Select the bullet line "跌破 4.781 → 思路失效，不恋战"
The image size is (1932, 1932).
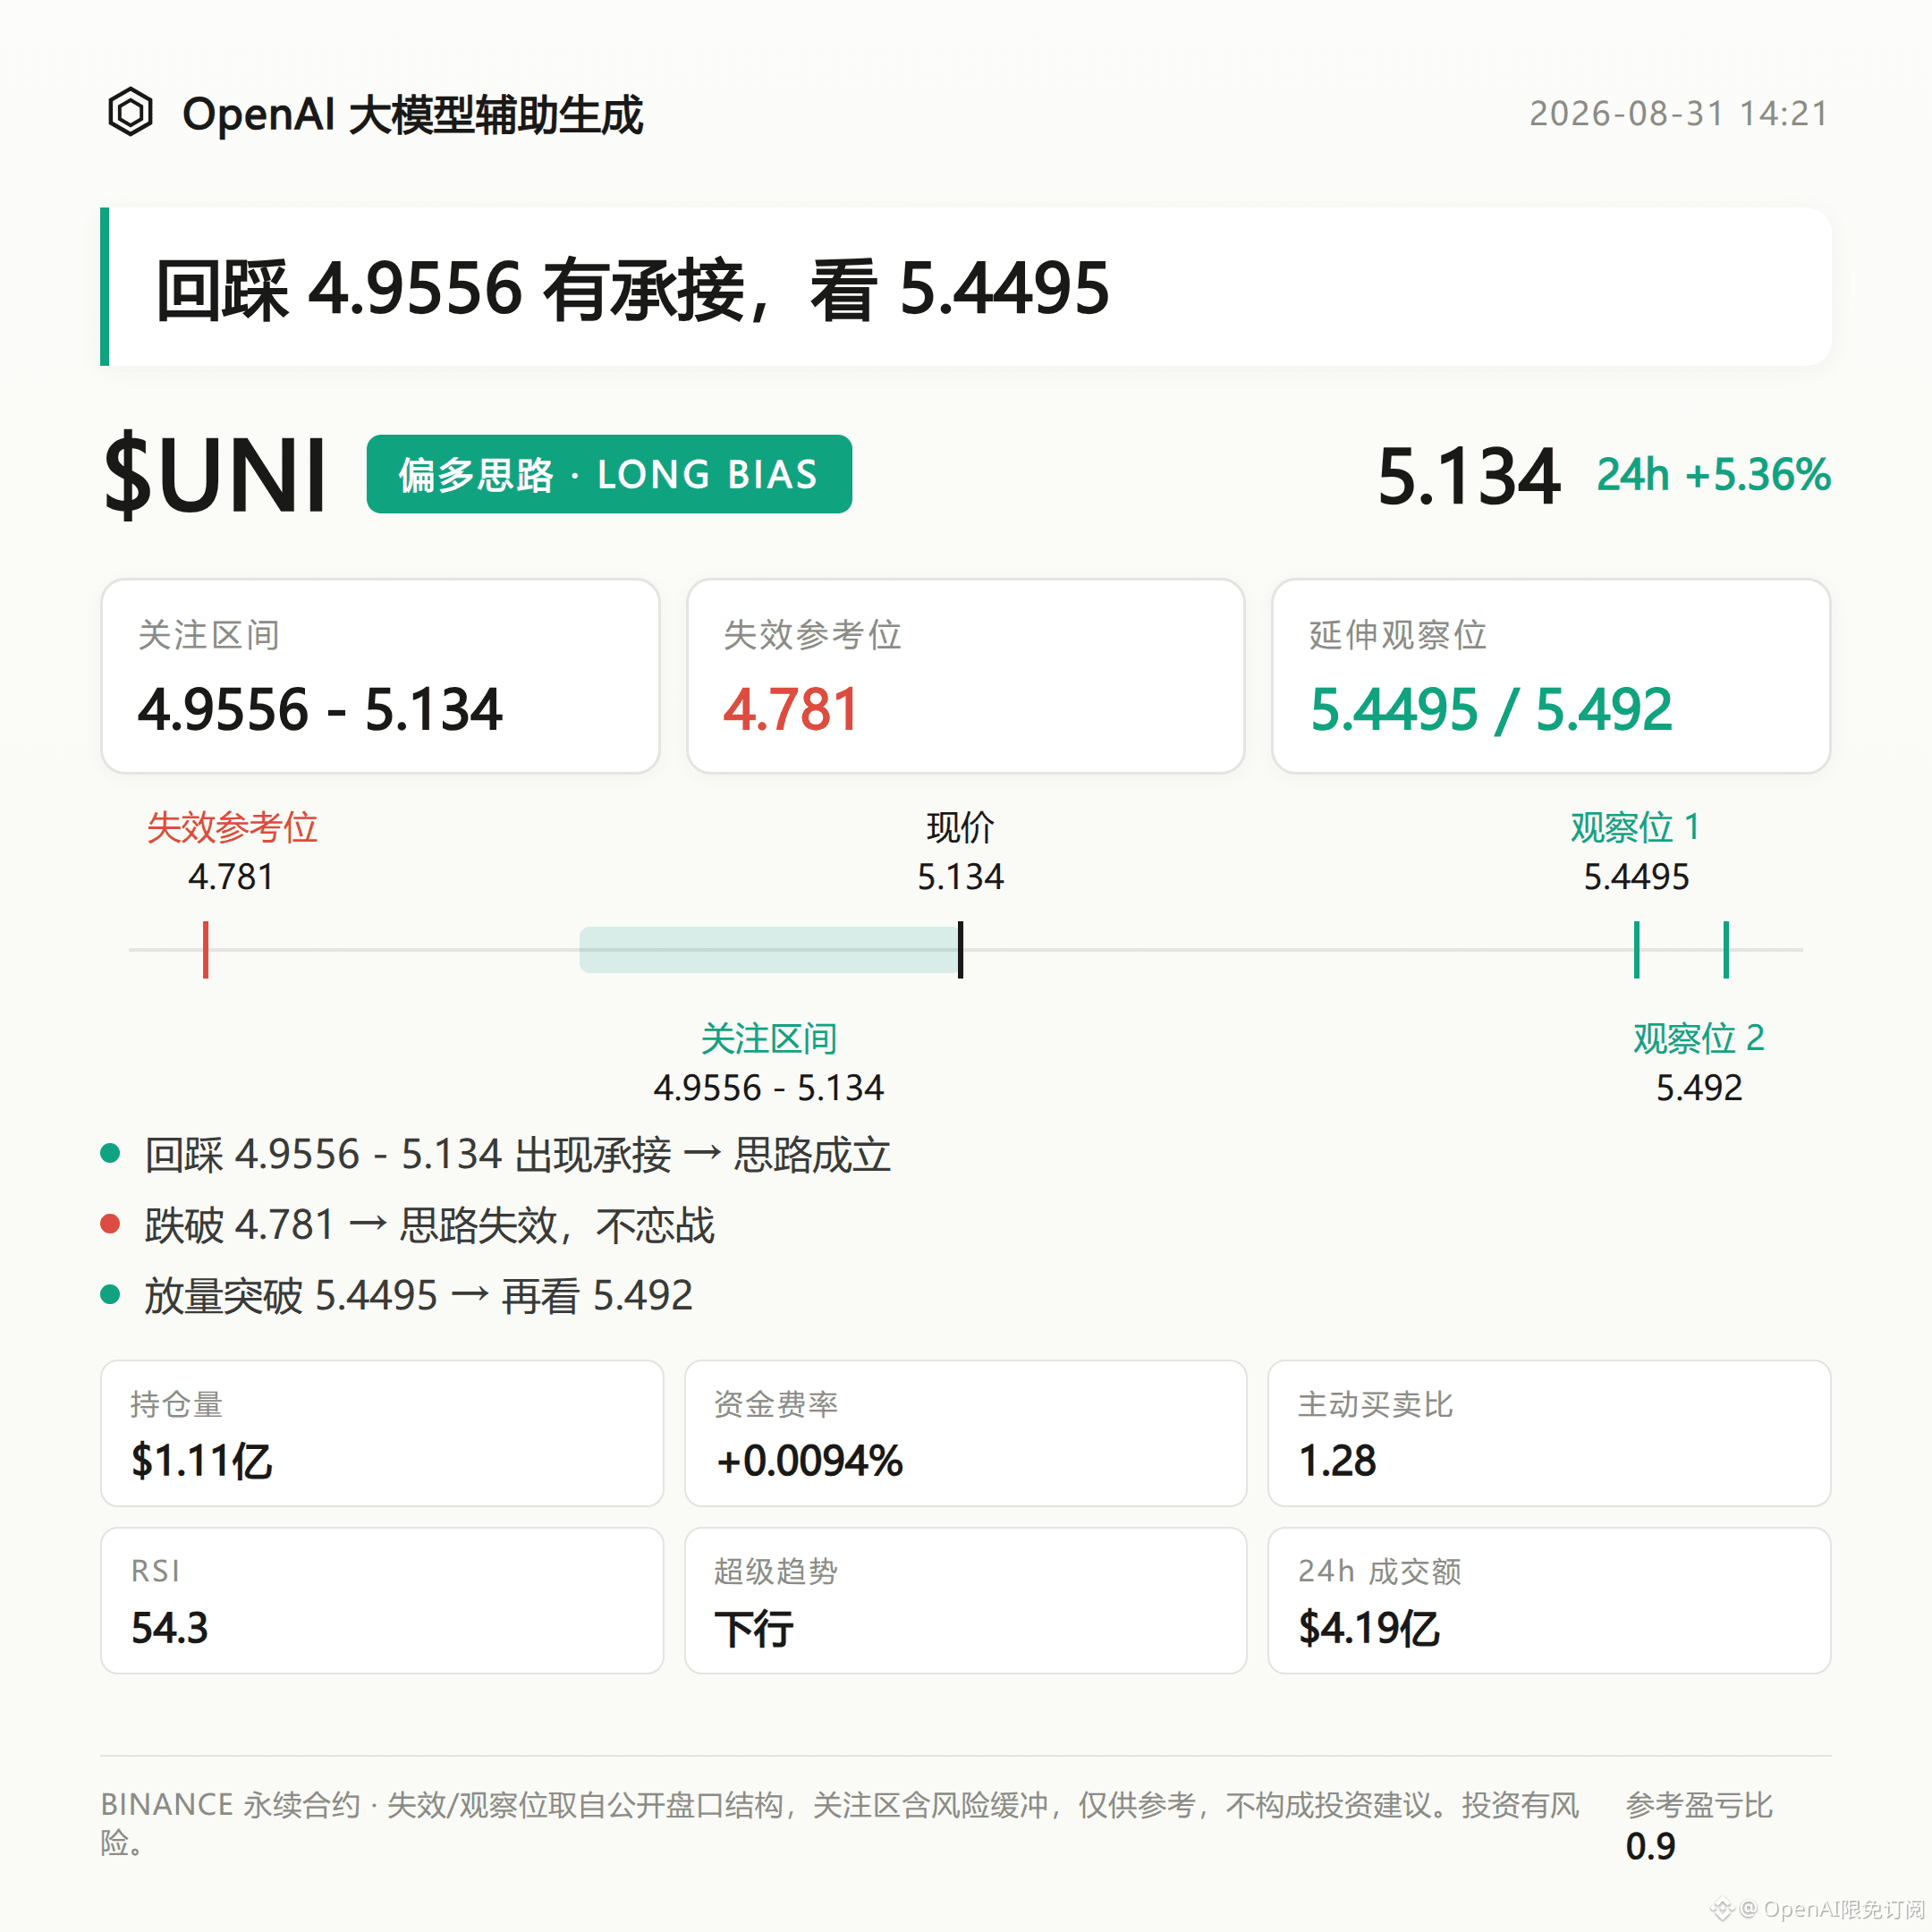pos(429,1225)
